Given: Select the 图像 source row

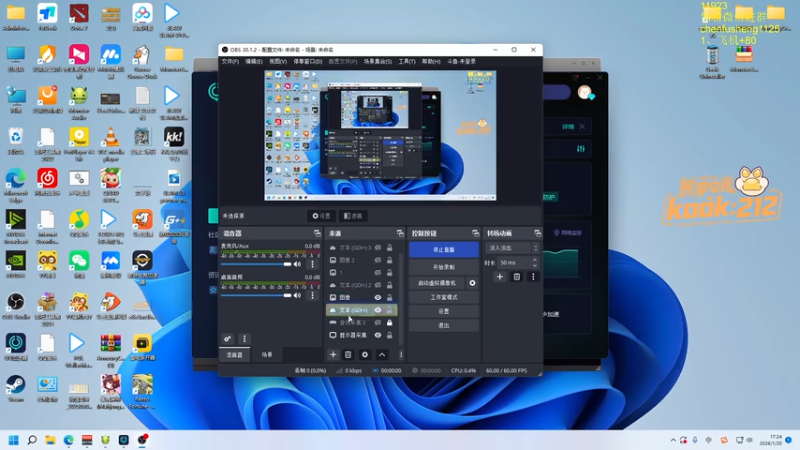Looking at the screenshot, I should pos(361,297).
